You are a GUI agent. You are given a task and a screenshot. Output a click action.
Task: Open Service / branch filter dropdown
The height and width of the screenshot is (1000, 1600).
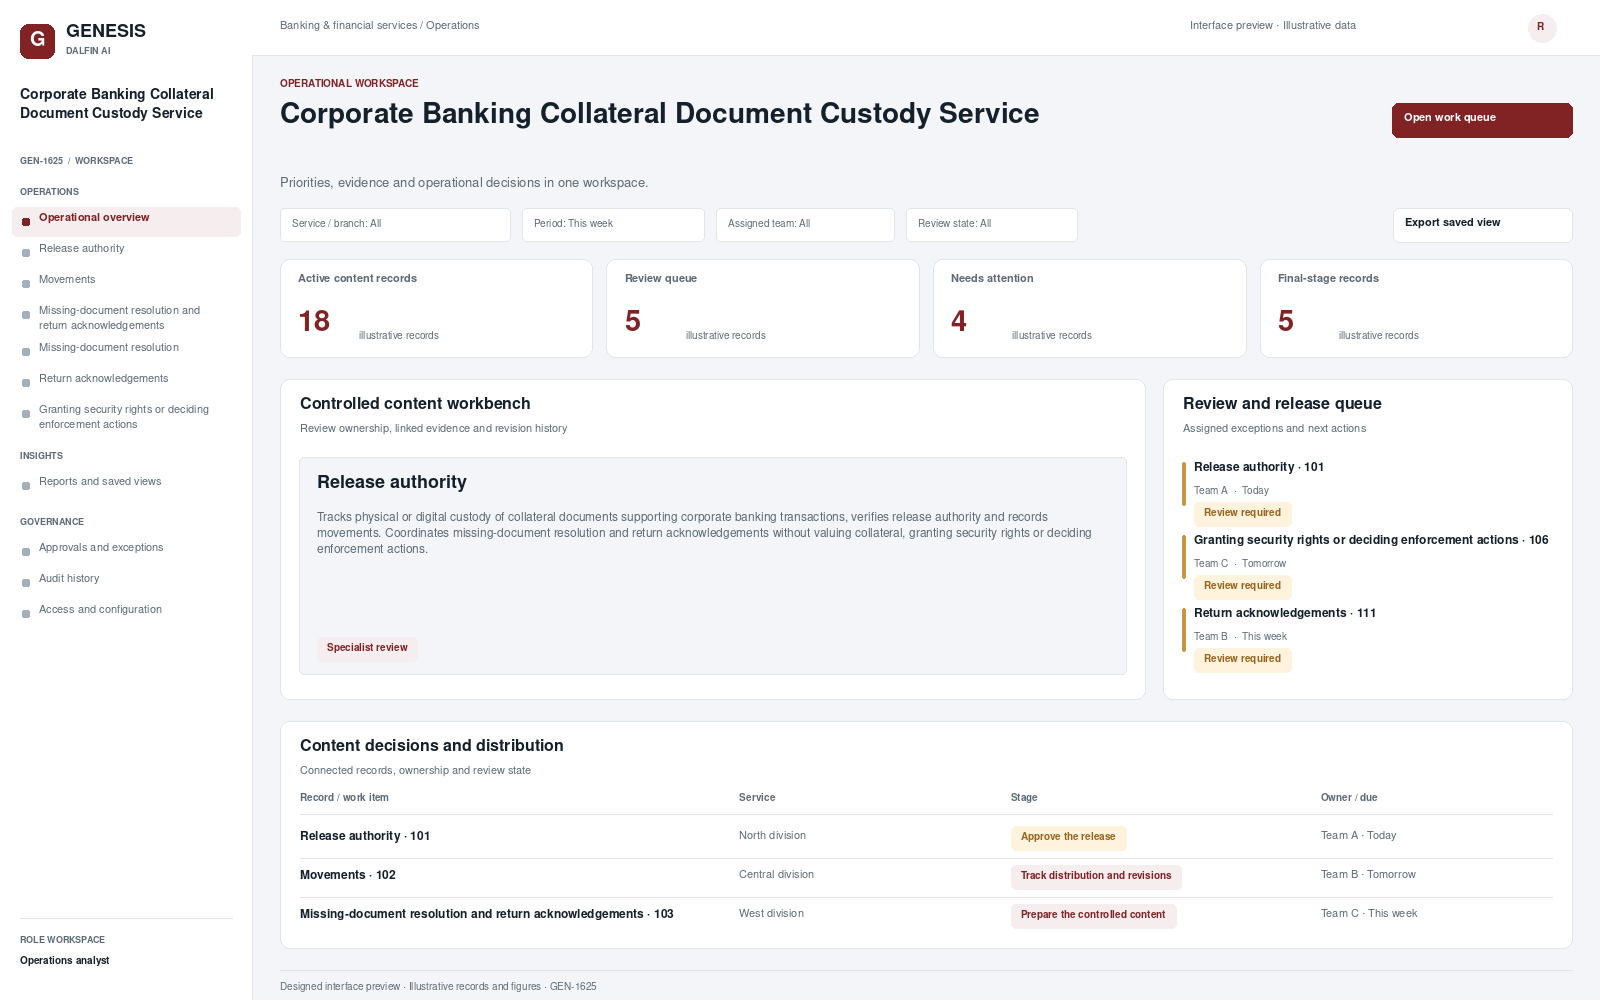(x=395, y=225)
